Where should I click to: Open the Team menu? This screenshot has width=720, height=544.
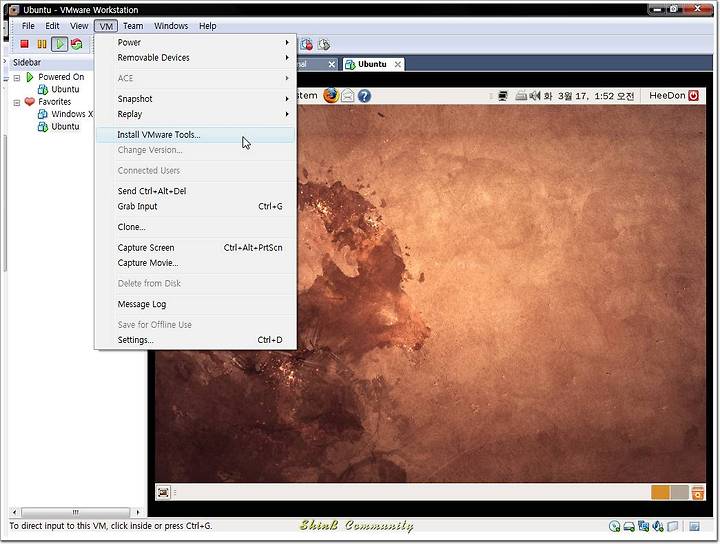click(x=133, y=26)
